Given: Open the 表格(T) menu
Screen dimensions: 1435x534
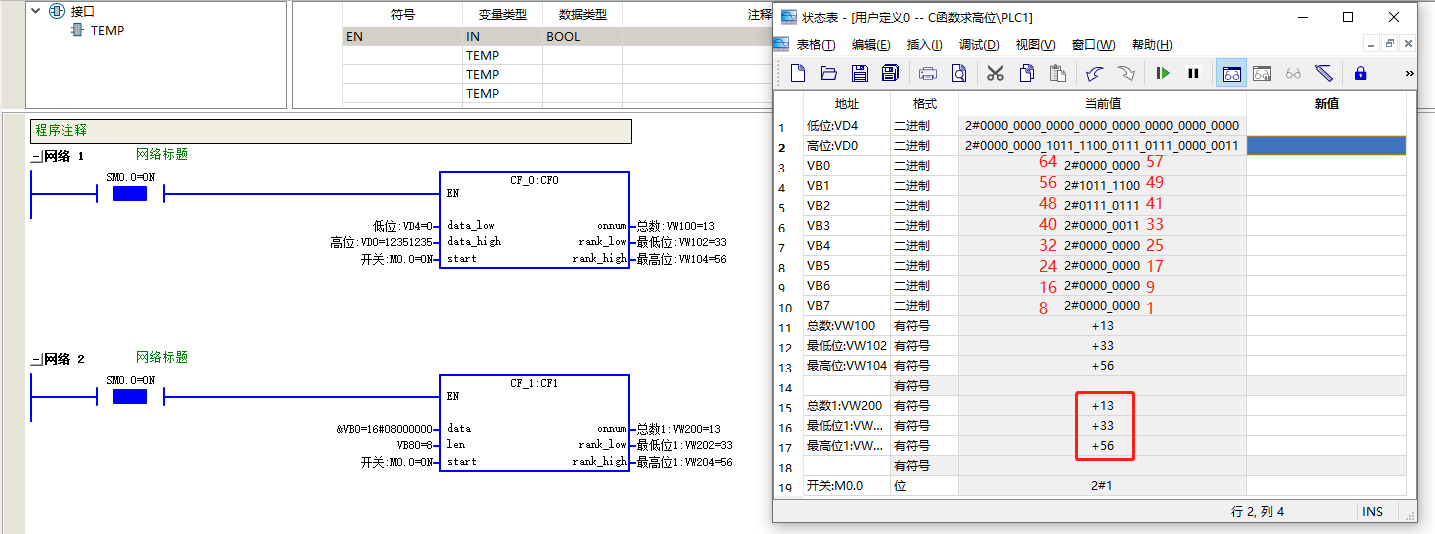Looking at the screenshot, I should click(x=816, y=45).
